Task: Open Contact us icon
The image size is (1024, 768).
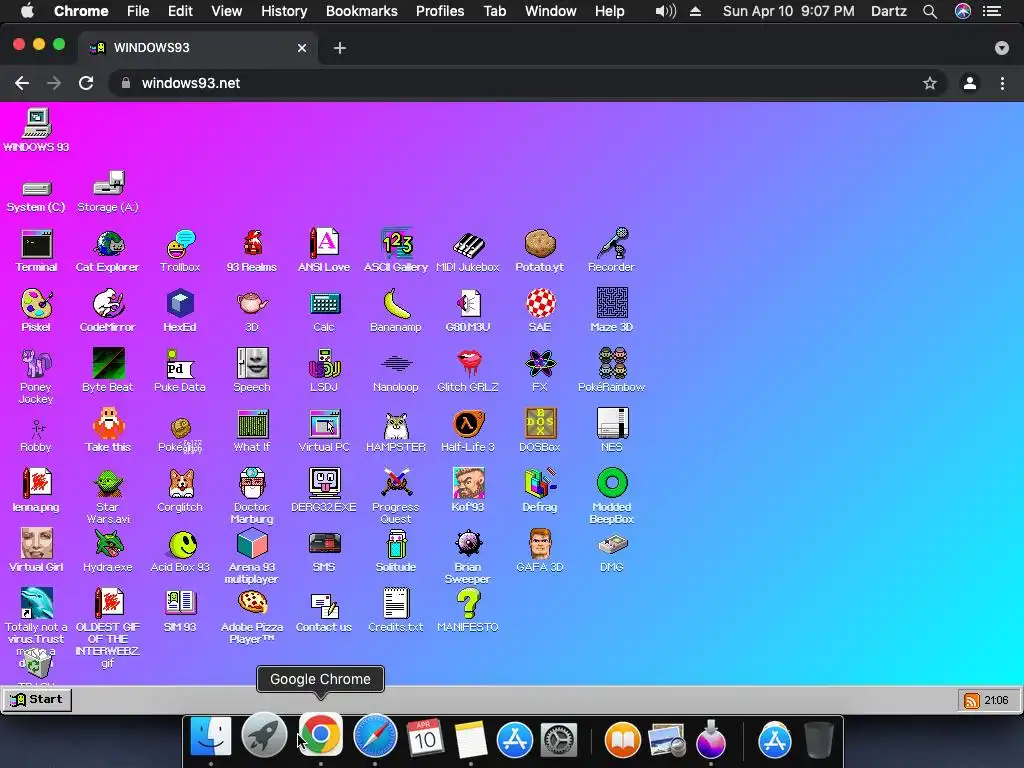Action: tap(324, 604)
